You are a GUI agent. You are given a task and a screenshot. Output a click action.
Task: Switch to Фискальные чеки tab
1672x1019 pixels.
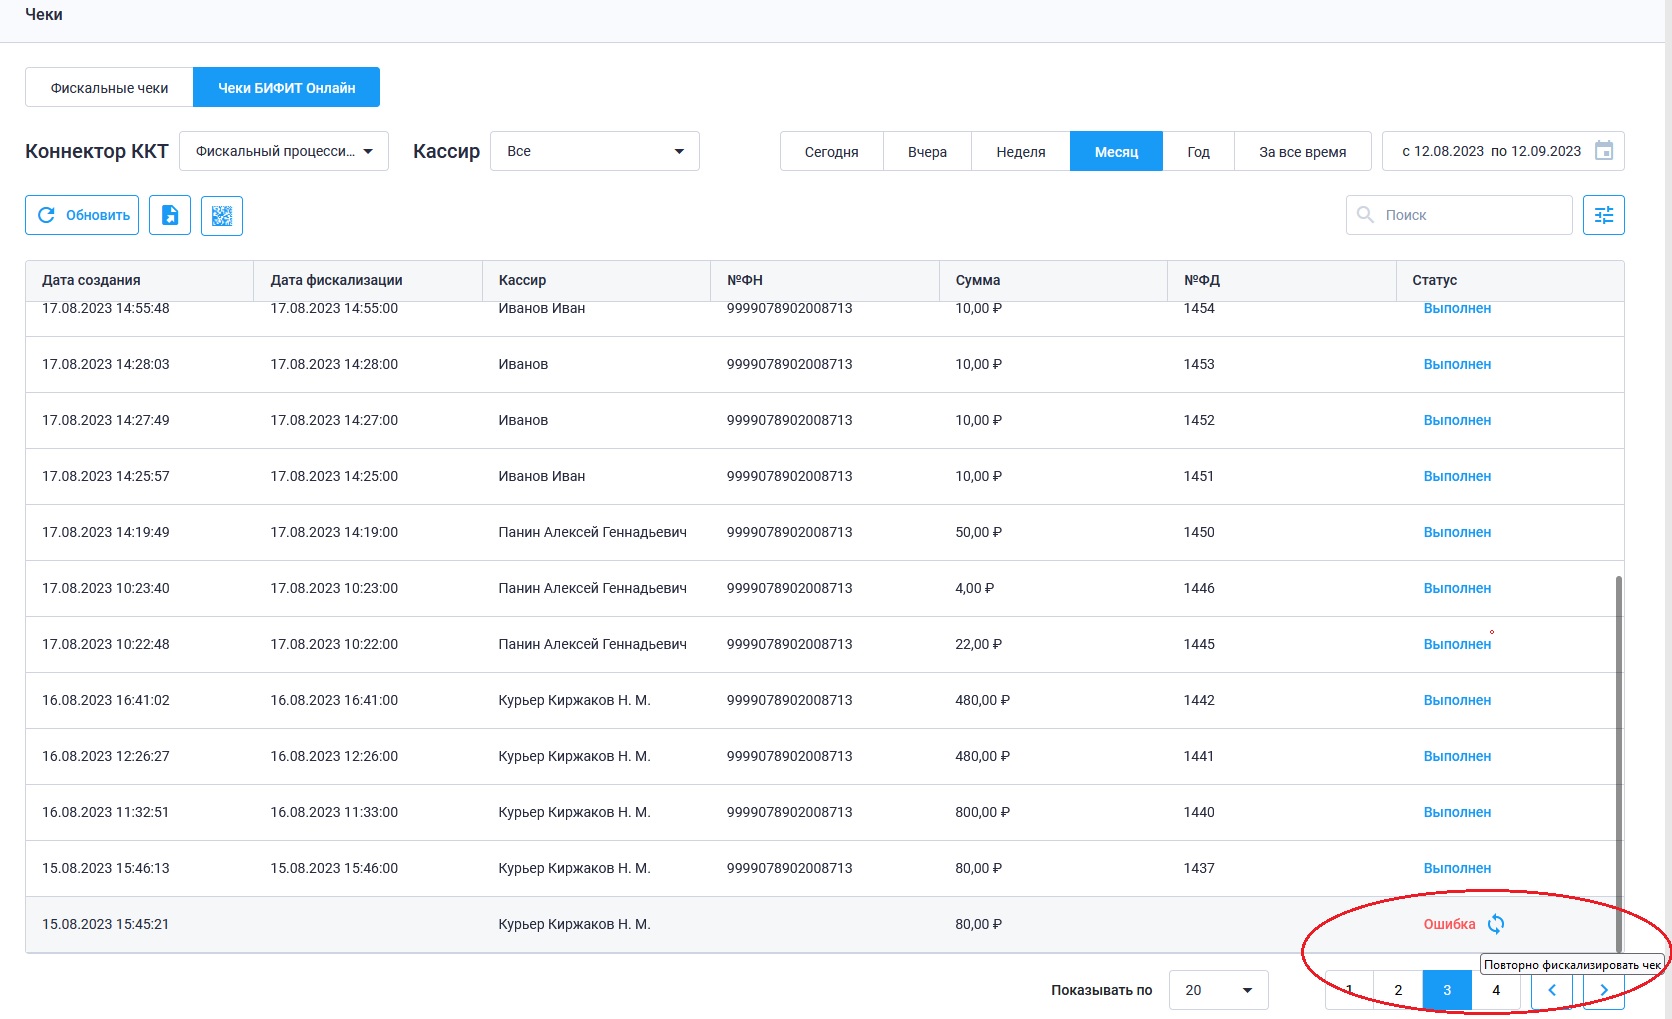109,87
